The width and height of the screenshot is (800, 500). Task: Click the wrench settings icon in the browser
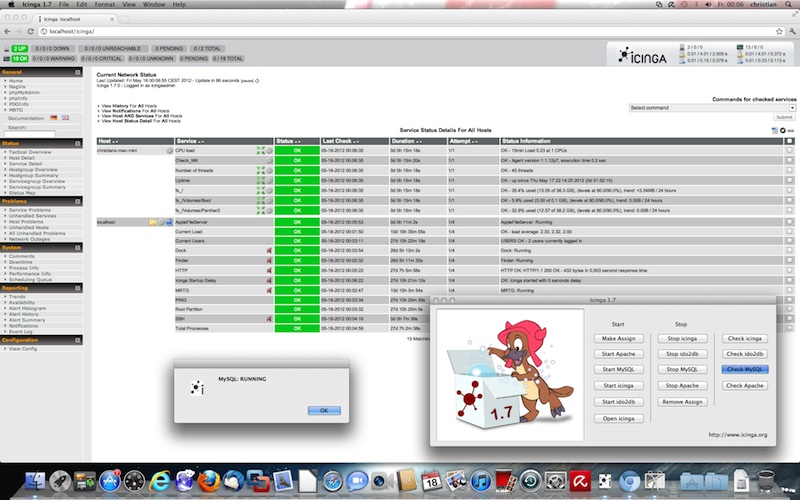pos(792,32)
